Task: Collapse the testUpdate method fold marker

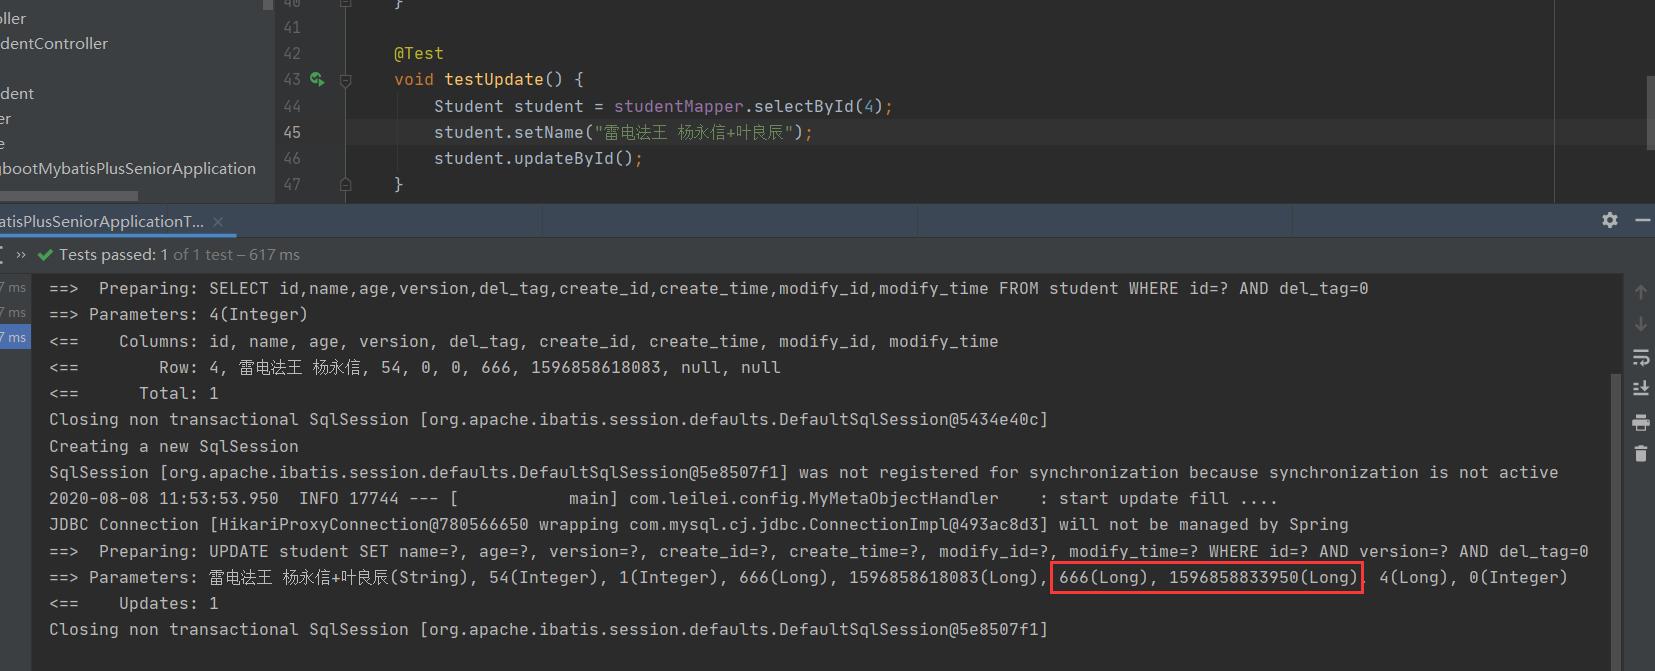Action: [345, 80]
